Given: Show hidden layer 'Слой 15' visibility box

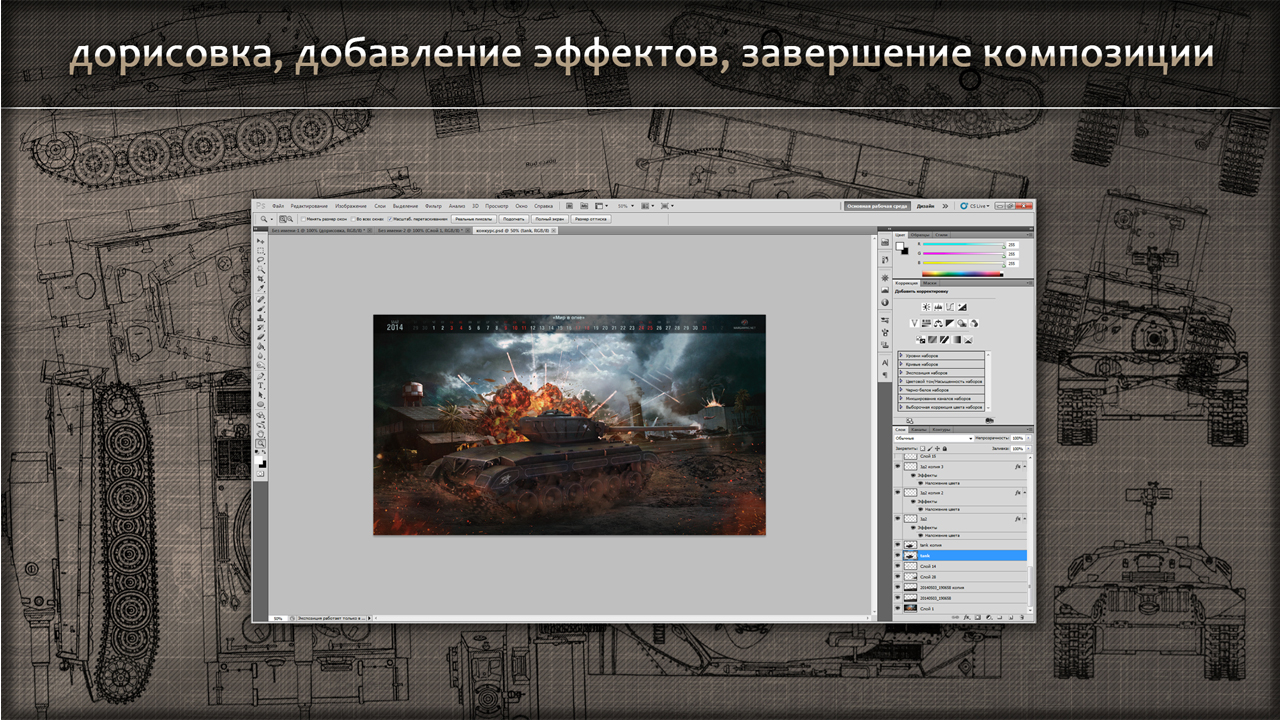Looking at the screenshot, I should pyautogui.click(x=898, y=456).
